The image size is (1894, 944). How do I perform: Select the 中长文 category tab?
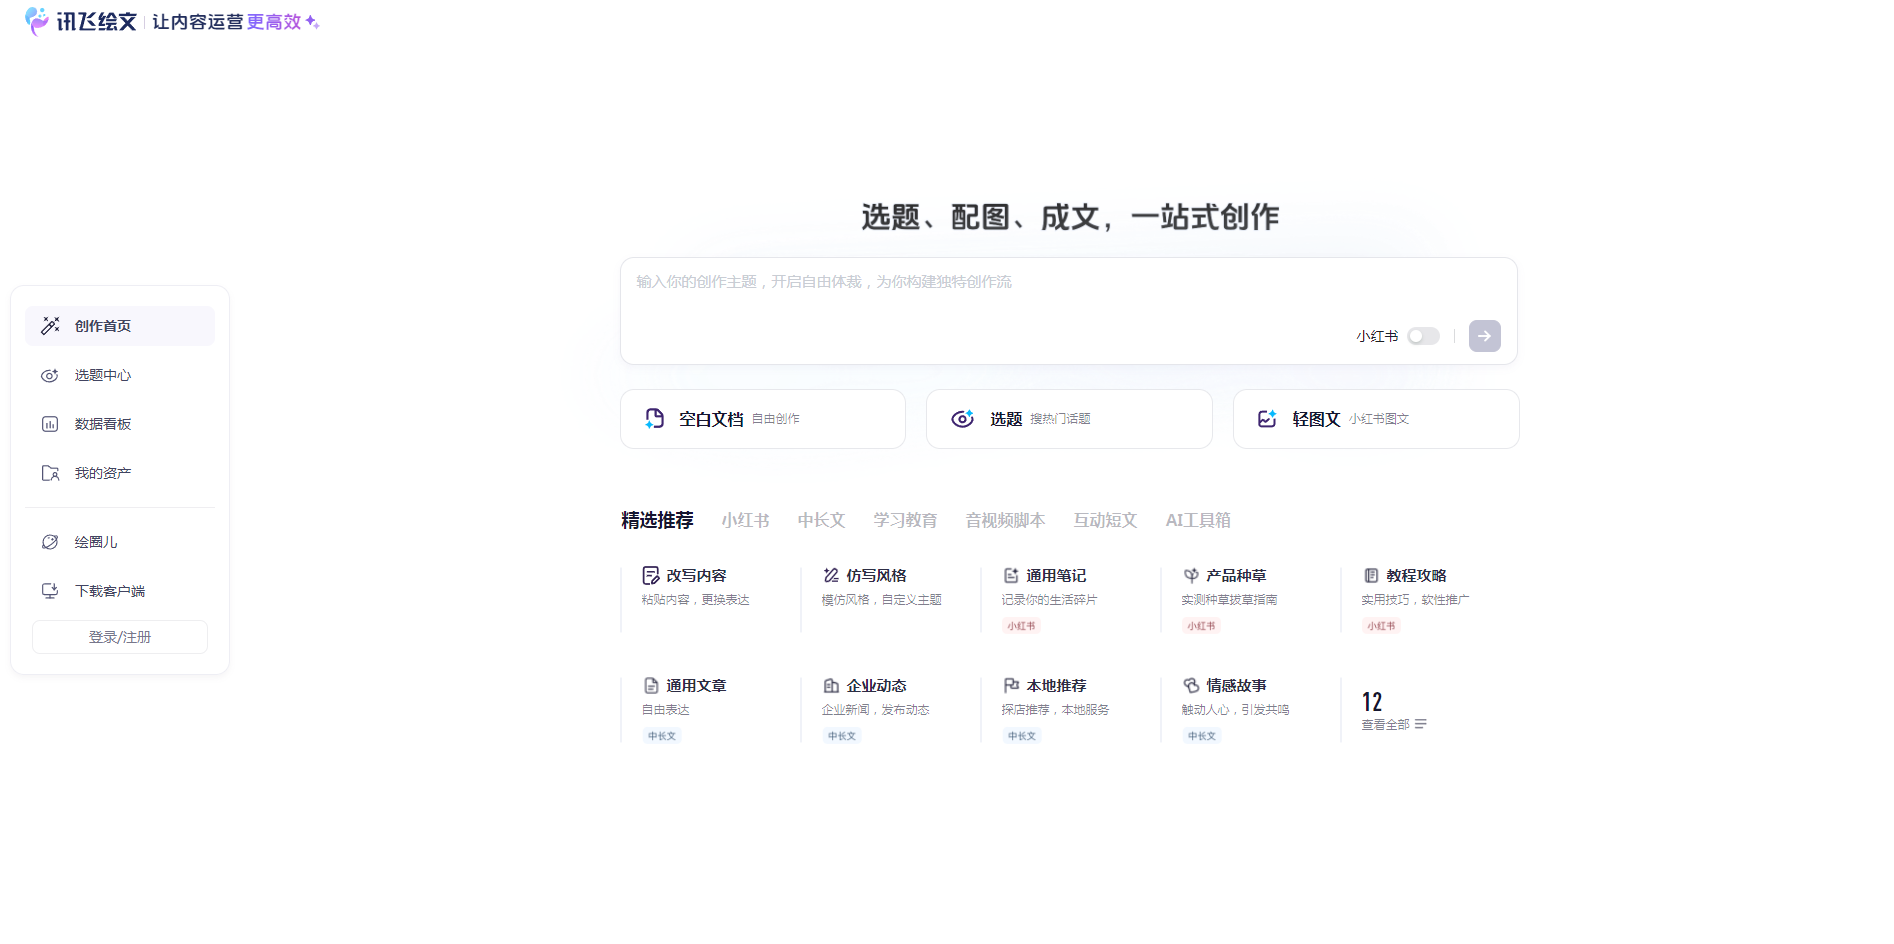pyautogui.click(x=820, y=520)
